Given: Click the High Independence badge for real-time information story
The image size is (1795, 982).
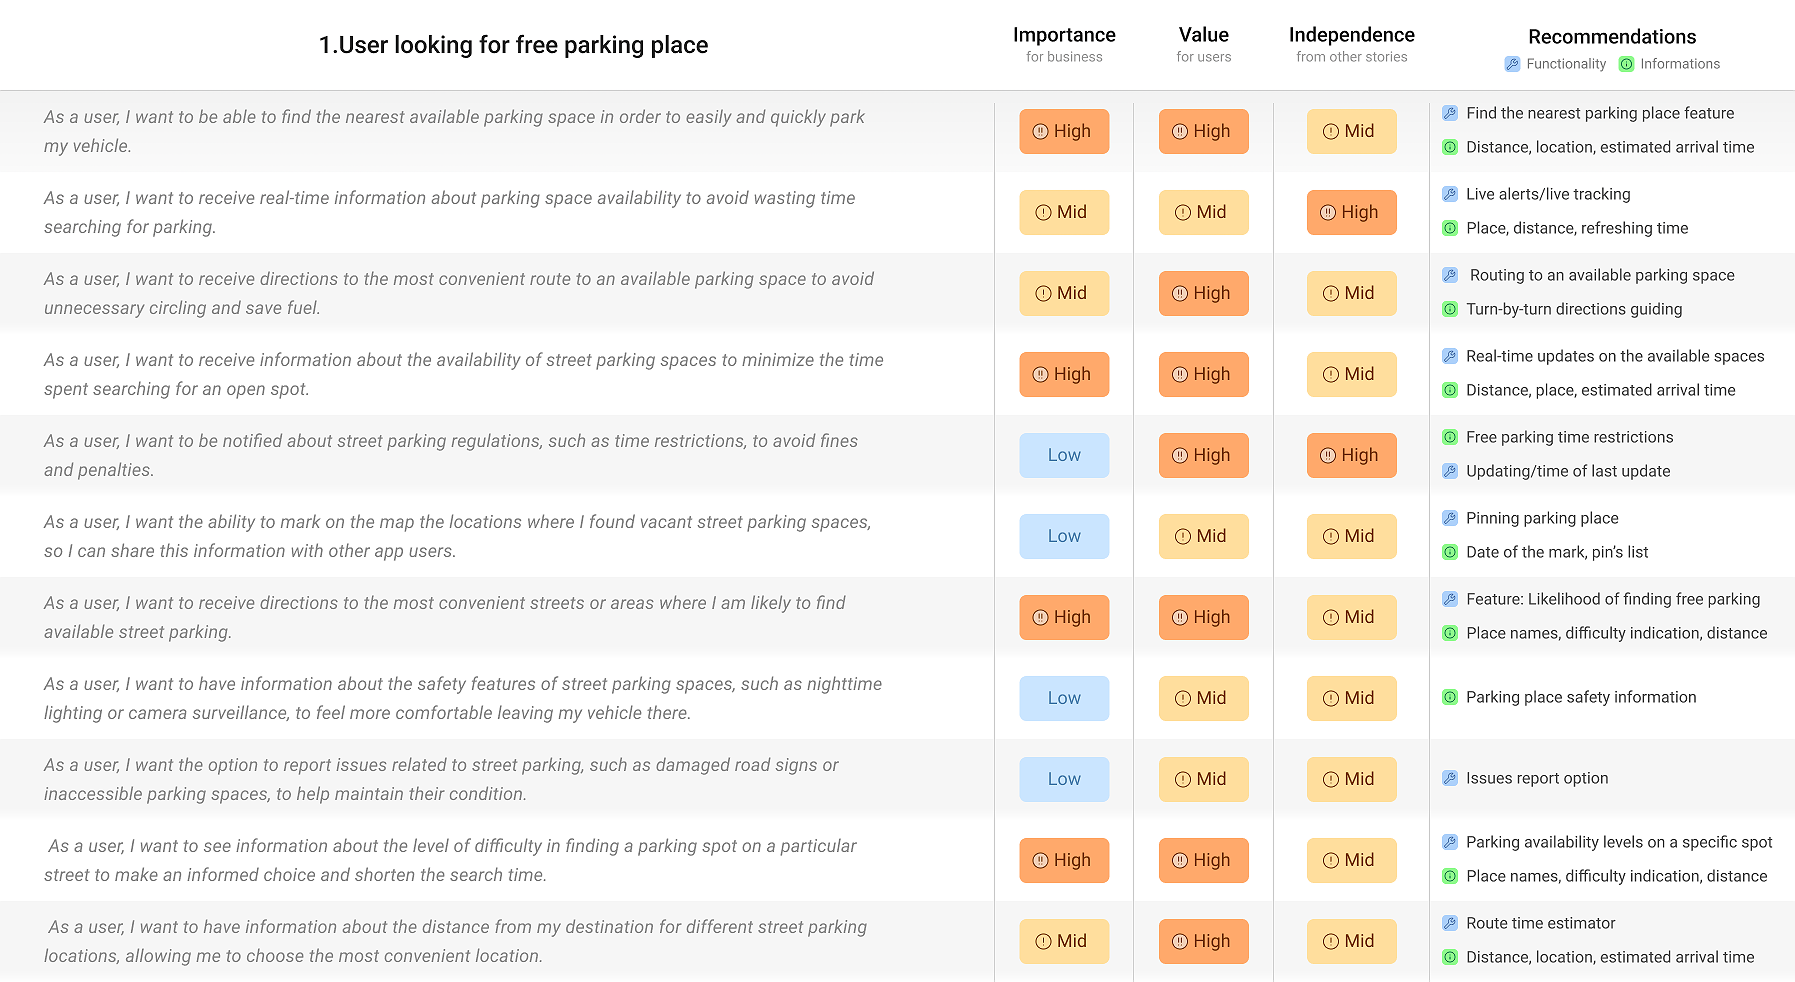Looking at the screenshot, I should (x=1351, y=212).
